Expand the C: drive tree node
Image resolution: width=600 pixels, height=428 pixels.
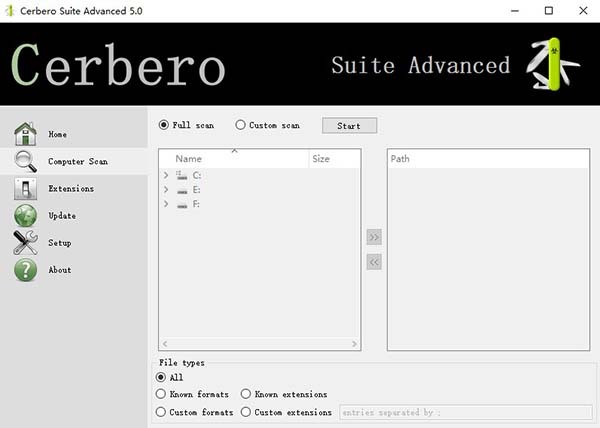click(166, 175)
